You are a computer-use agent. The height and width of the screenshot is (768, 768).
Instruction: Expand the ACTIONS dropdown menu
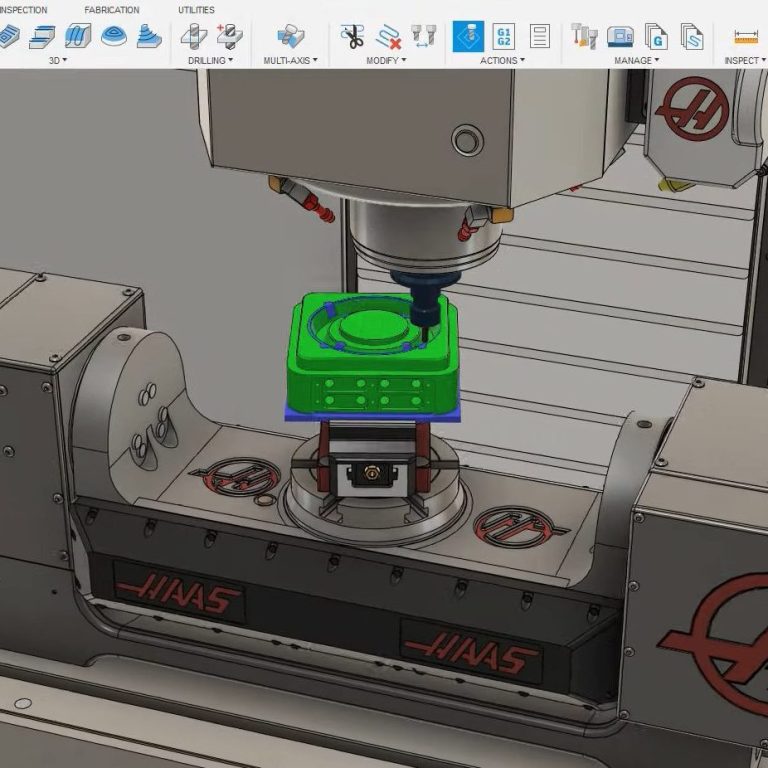point(503,60)
